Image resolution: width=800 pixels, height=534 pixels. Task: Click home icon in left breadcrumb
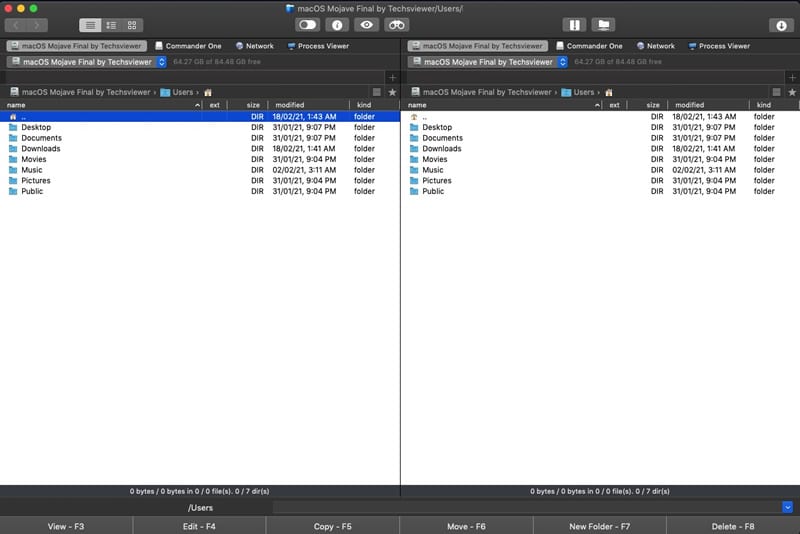pyautogui.click(x=208, y=92)
